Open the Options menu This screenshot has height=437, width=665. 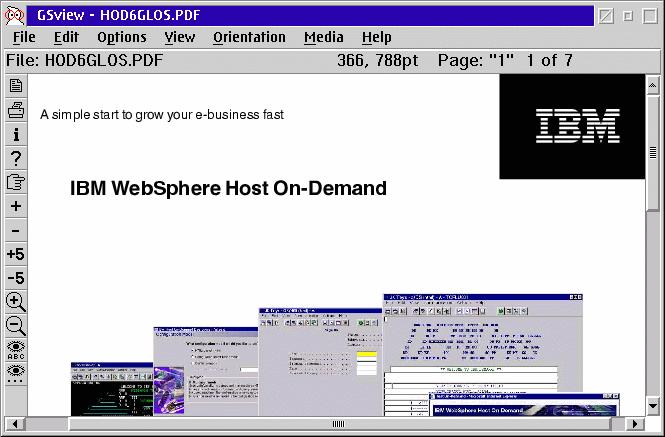[122, 37]
